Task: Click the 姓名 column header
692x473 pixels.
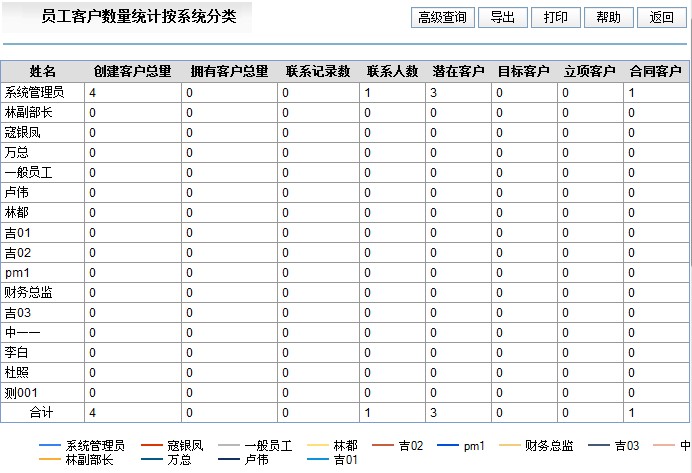Action: click(43, 72)
